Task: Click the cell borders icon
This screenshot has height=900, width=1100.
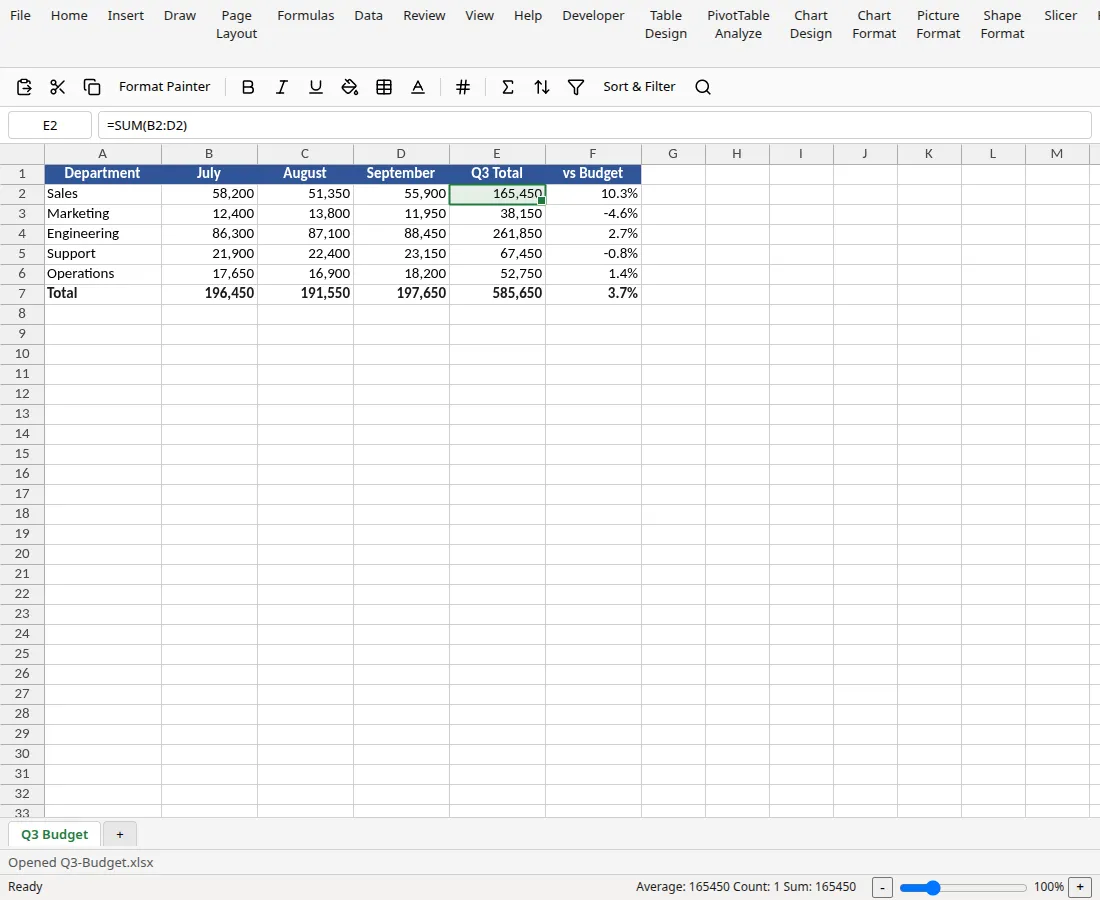Action: coord(384,87)
